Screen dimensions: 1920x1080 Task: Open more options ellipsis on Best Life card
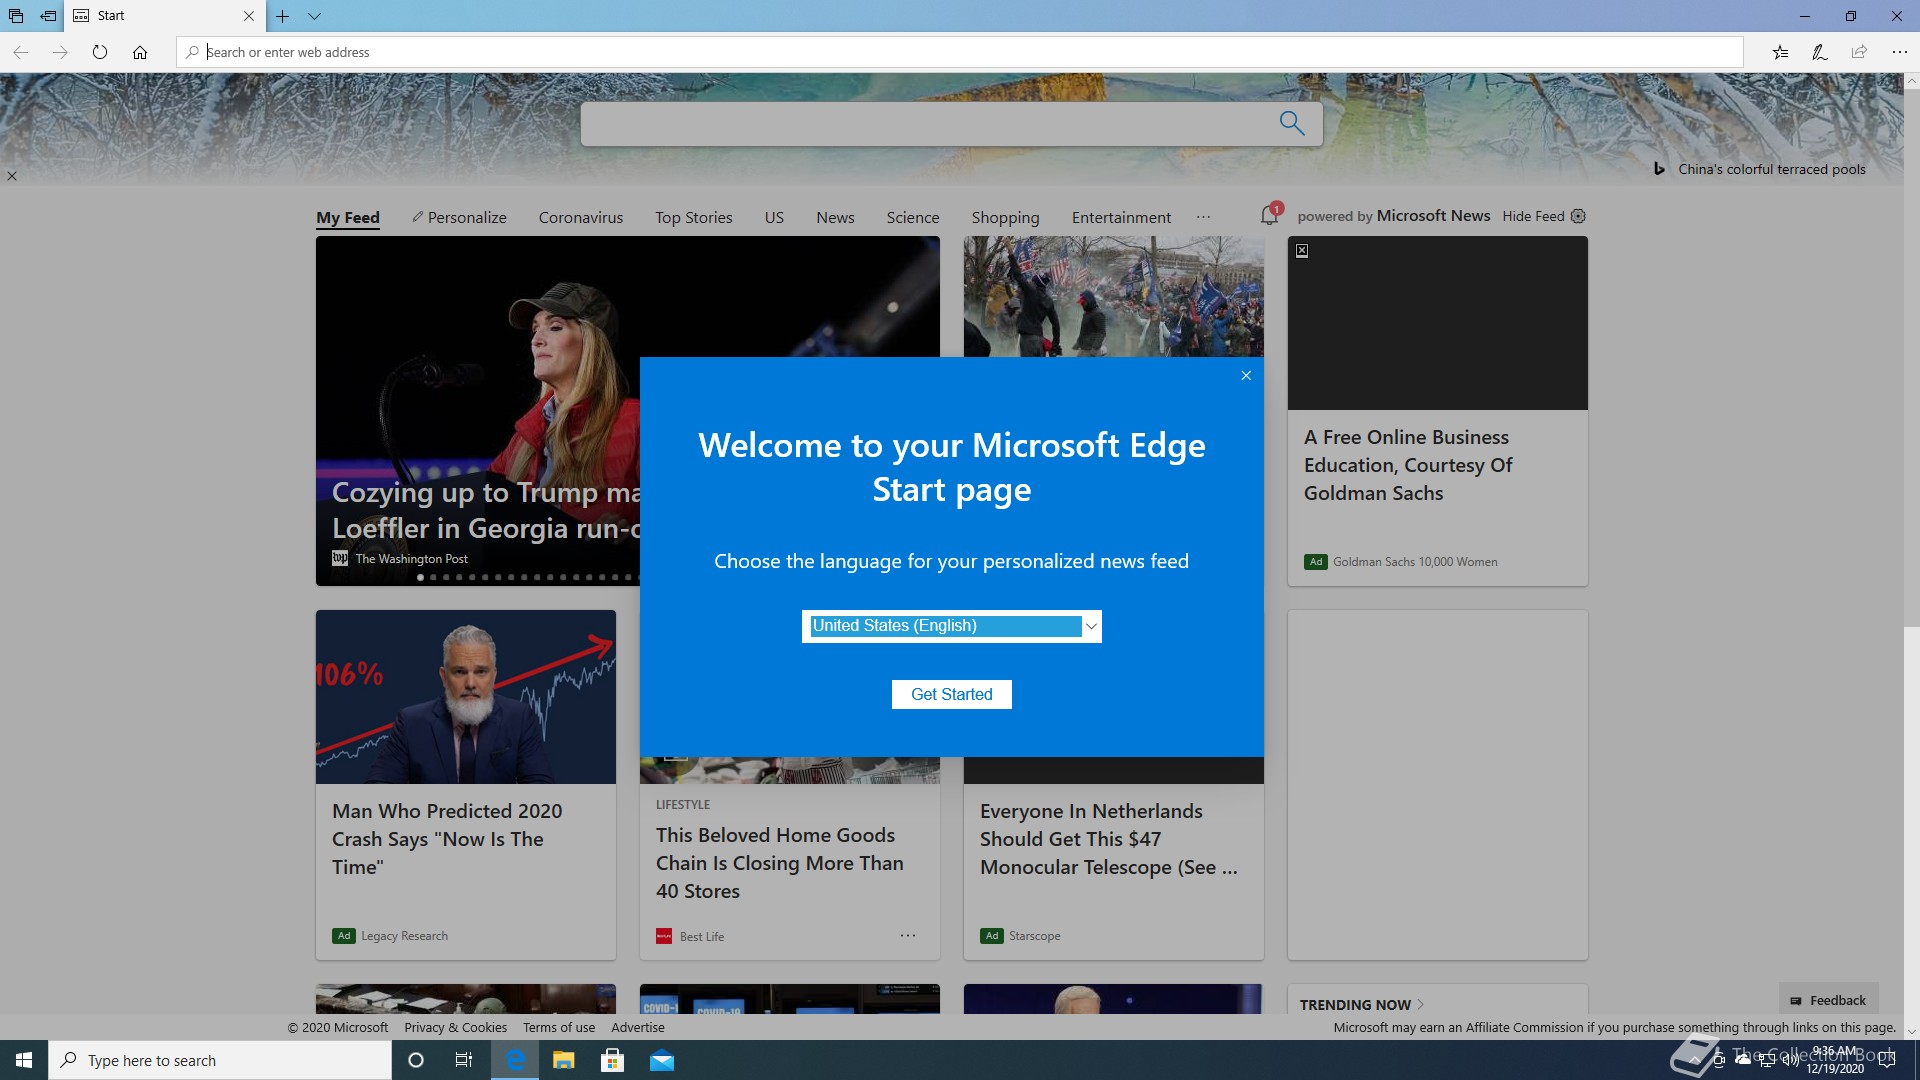(x=908, y=936)
